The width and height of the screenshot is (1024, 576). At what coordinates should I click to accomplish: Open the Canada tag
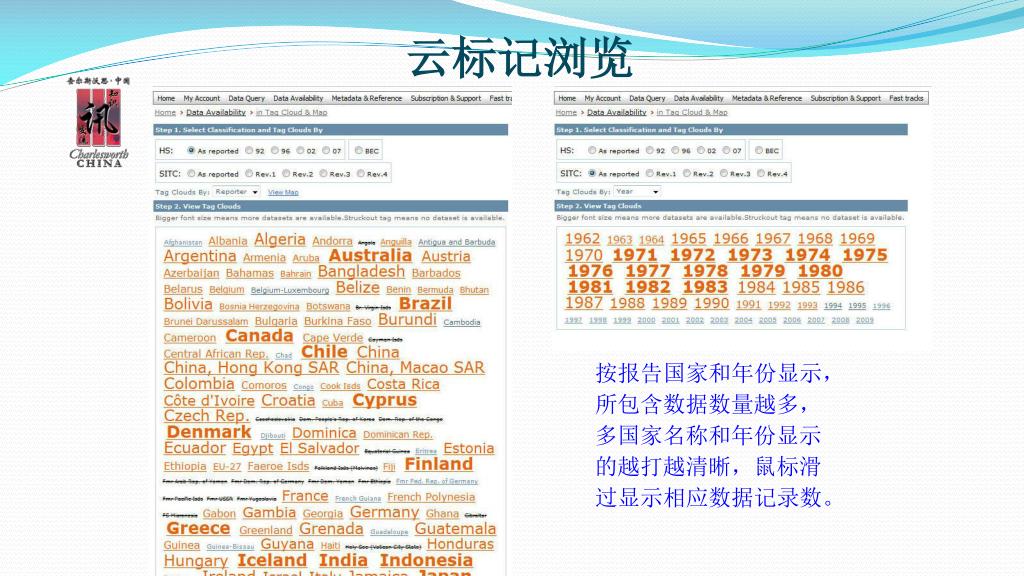[x=259, y=336]
